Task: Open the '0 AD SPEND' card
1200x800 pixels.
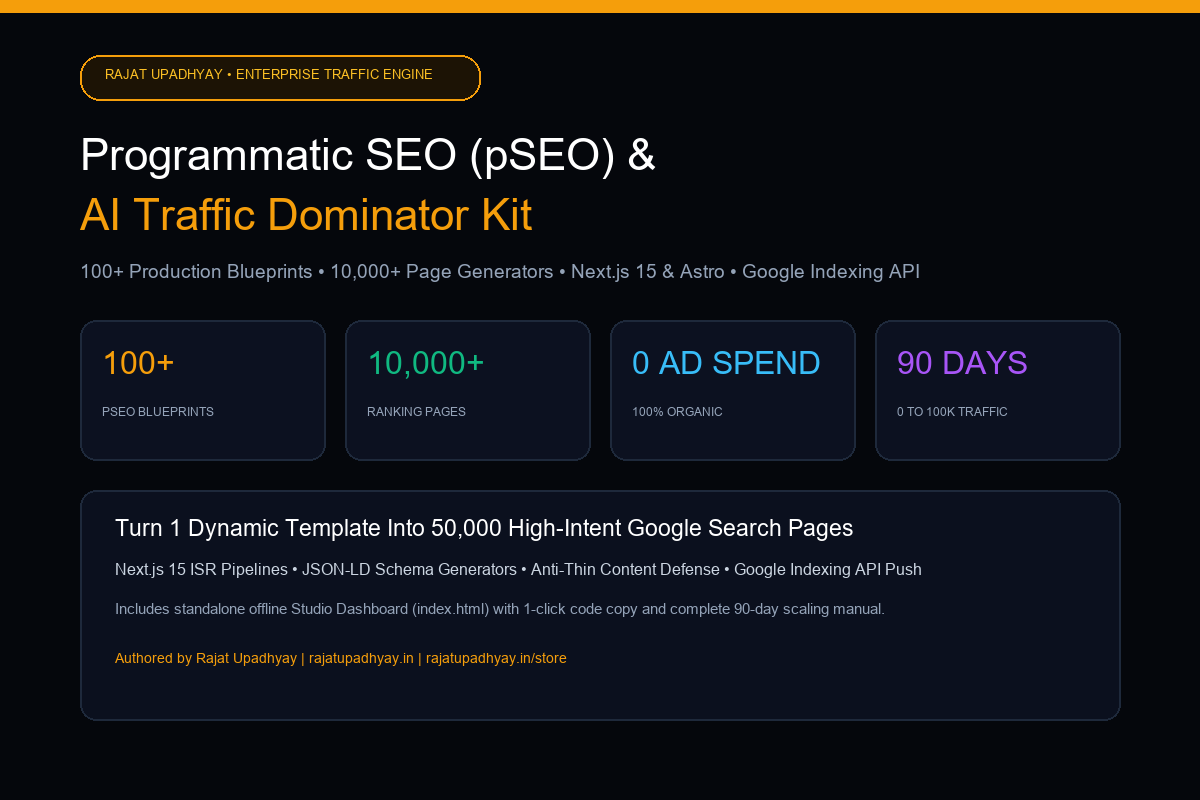Action: point(733,390)
